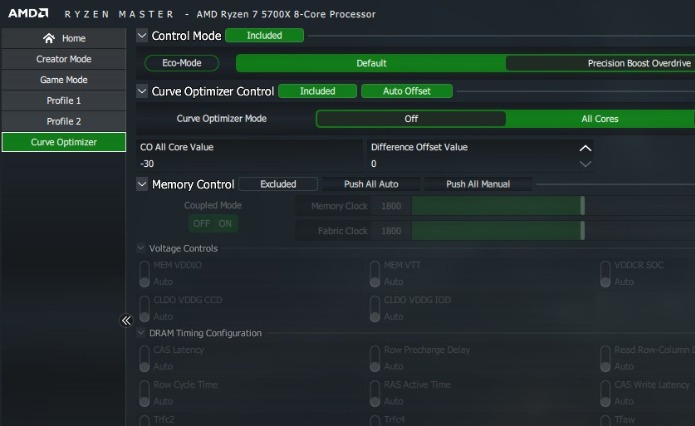The width and height of the screenshot is (695, 426).
Task: Toggle the RAS Active Time auto switch
Action: [375, 393]
